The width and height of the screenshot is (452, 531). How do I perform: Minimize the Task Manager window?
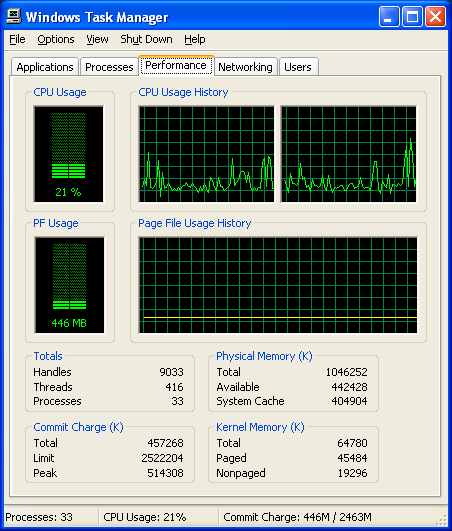[x=389, y=17]
